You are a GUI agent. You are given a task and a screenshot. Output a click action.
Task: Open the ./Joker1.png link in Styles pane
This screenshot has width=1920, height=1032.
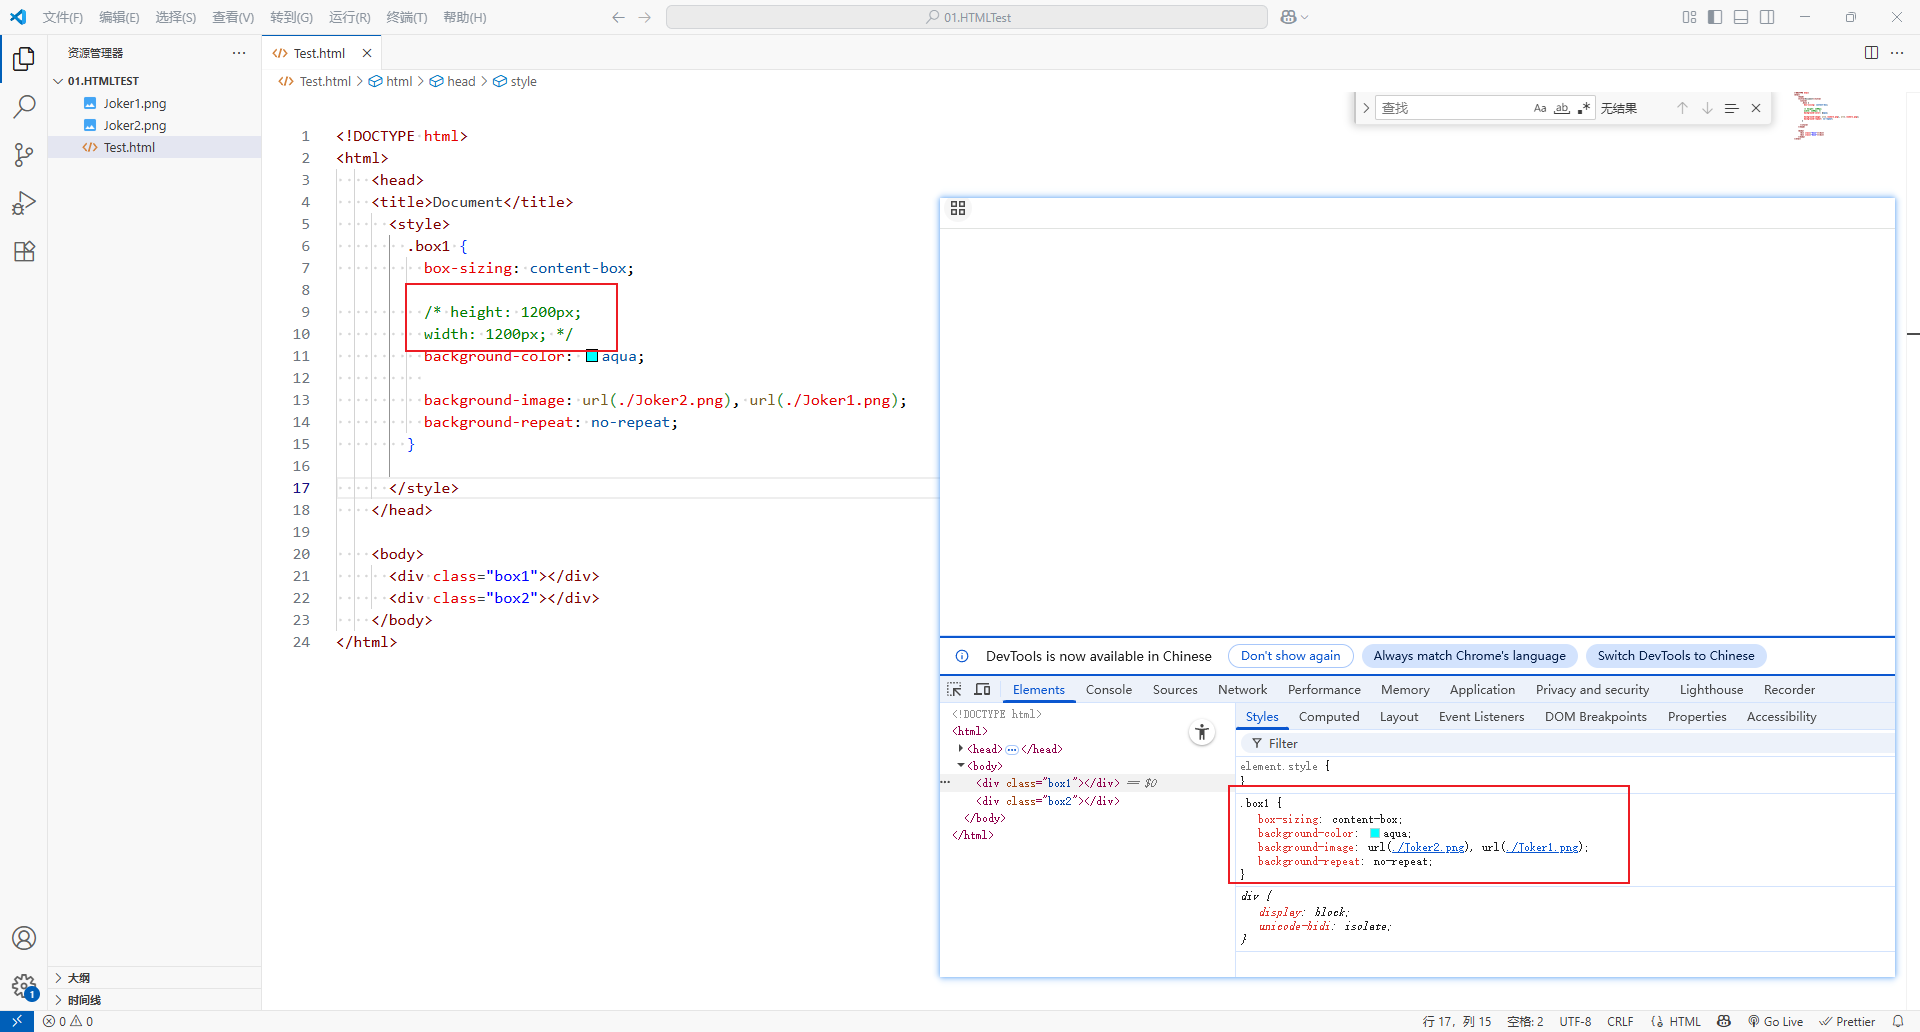coord(1542,847)
